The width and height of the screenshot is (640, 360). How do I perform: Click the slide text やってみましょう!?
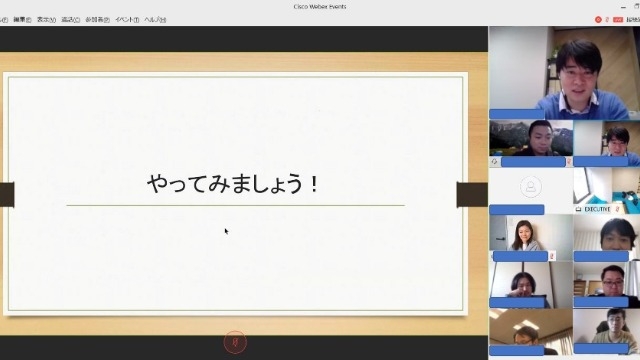(233, 184)
